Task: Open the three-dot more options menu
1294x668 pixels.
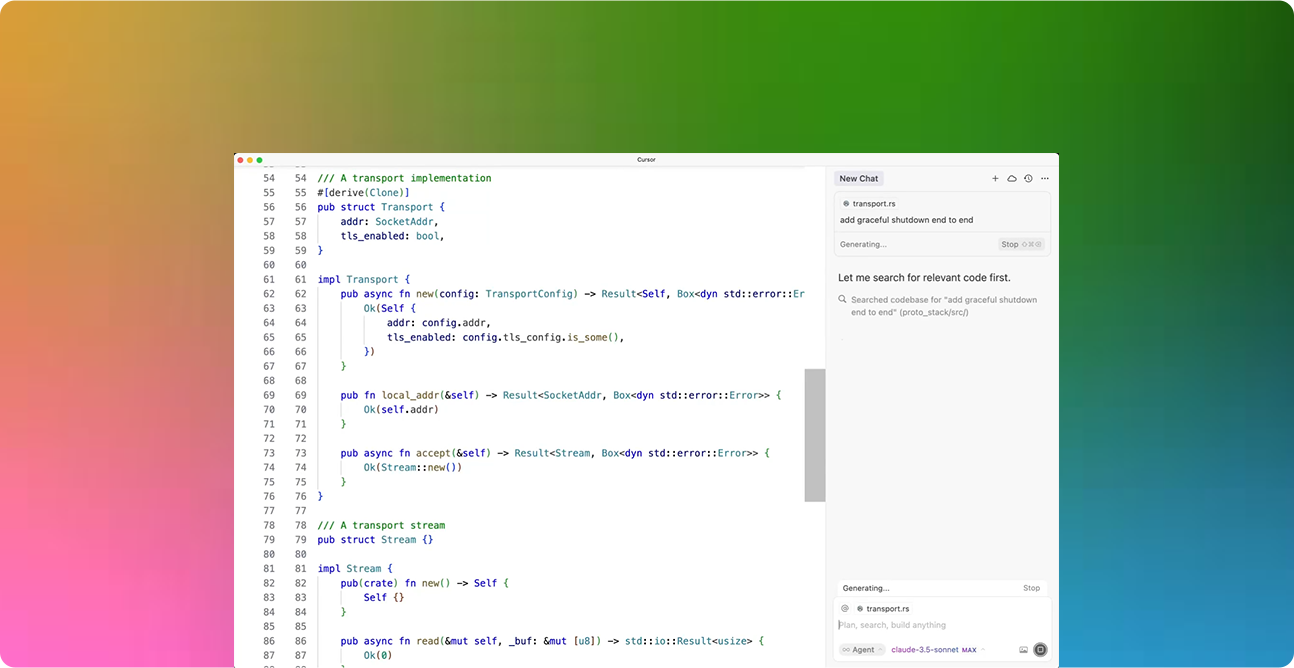Action: click(x=1045, y=179)
